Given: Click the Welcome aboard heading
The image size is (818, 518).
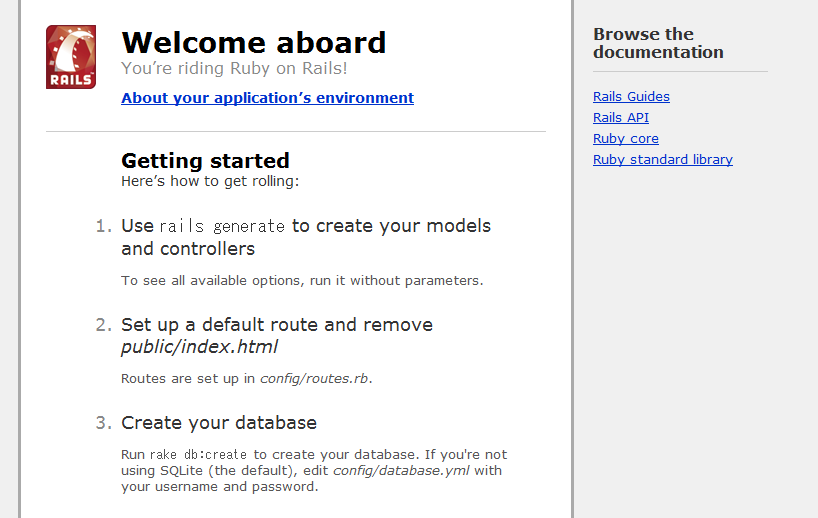Looking at the screenshot, I should tap(254, 42).
